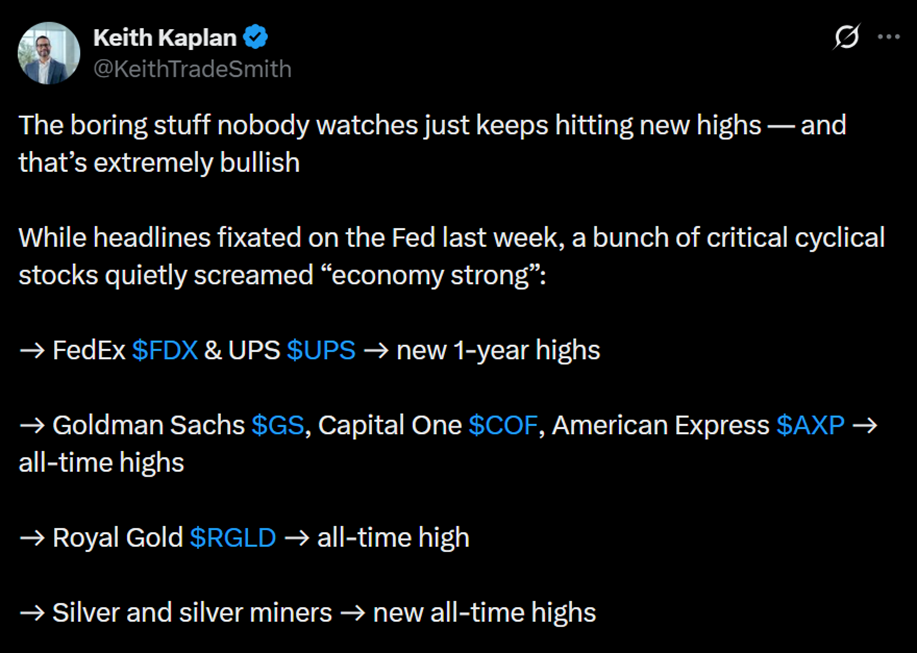
Task: Open the Grok explain-post icon
Action: [847, 37]
